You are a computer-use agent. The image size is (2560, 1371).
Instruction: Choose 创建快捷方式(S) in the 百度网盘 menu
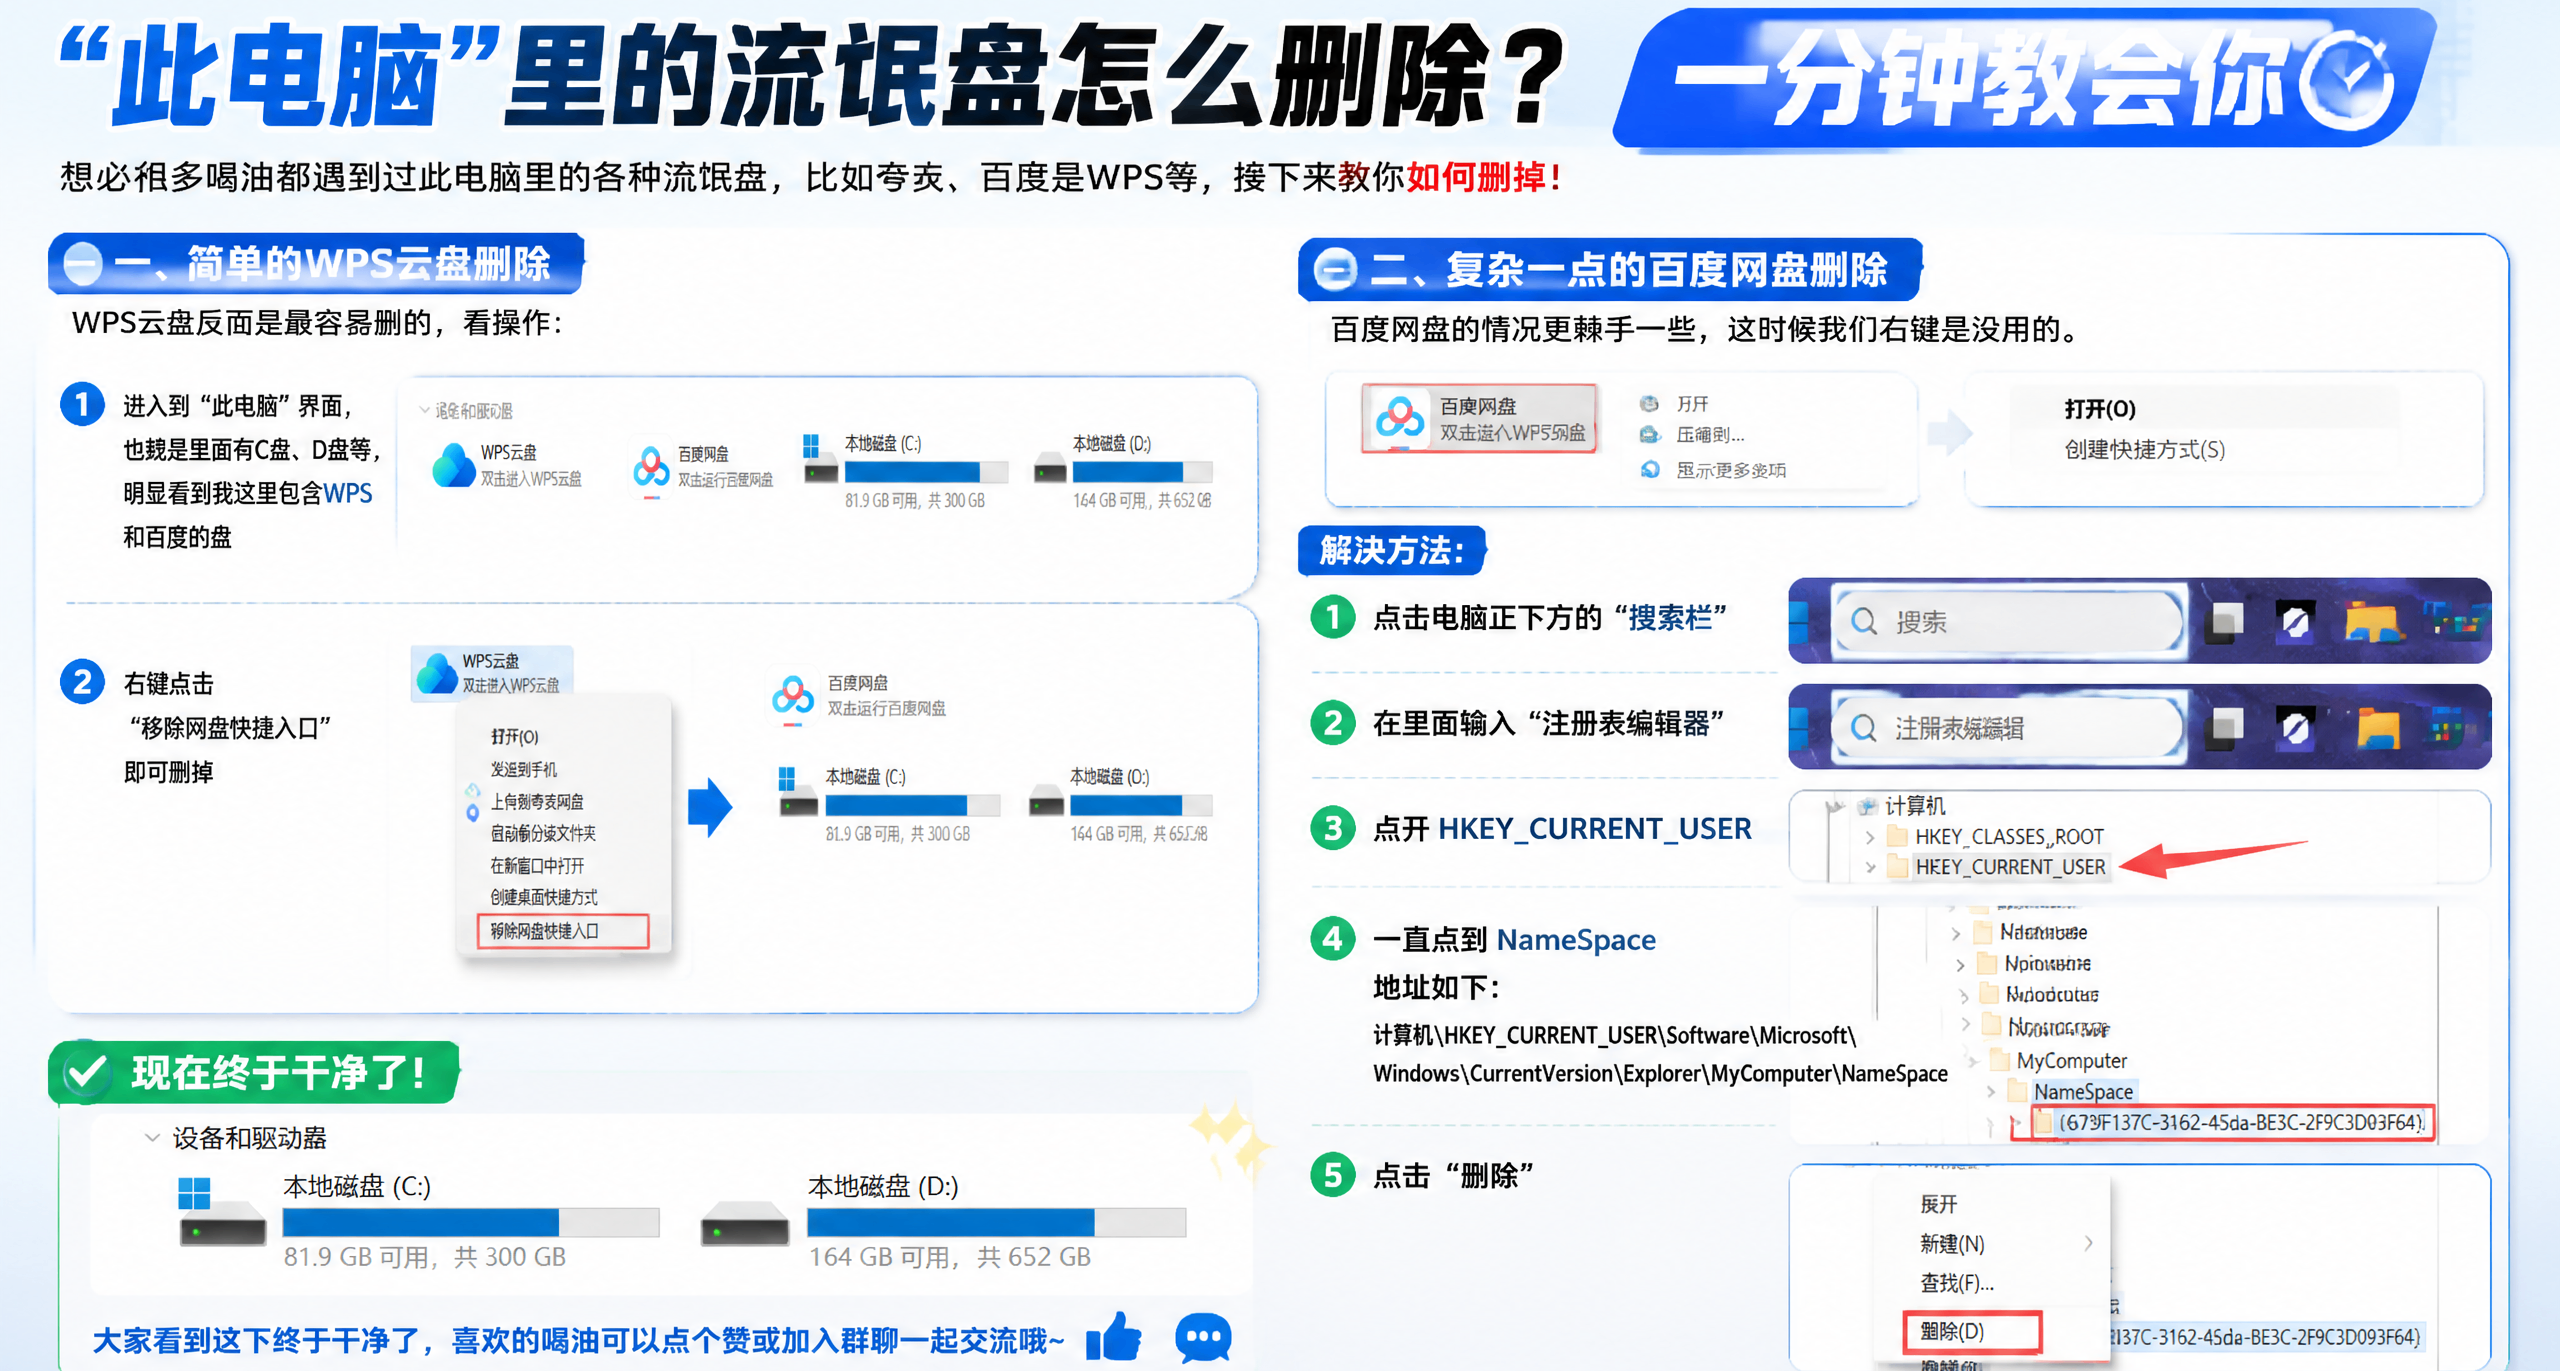coord(2145,450)
